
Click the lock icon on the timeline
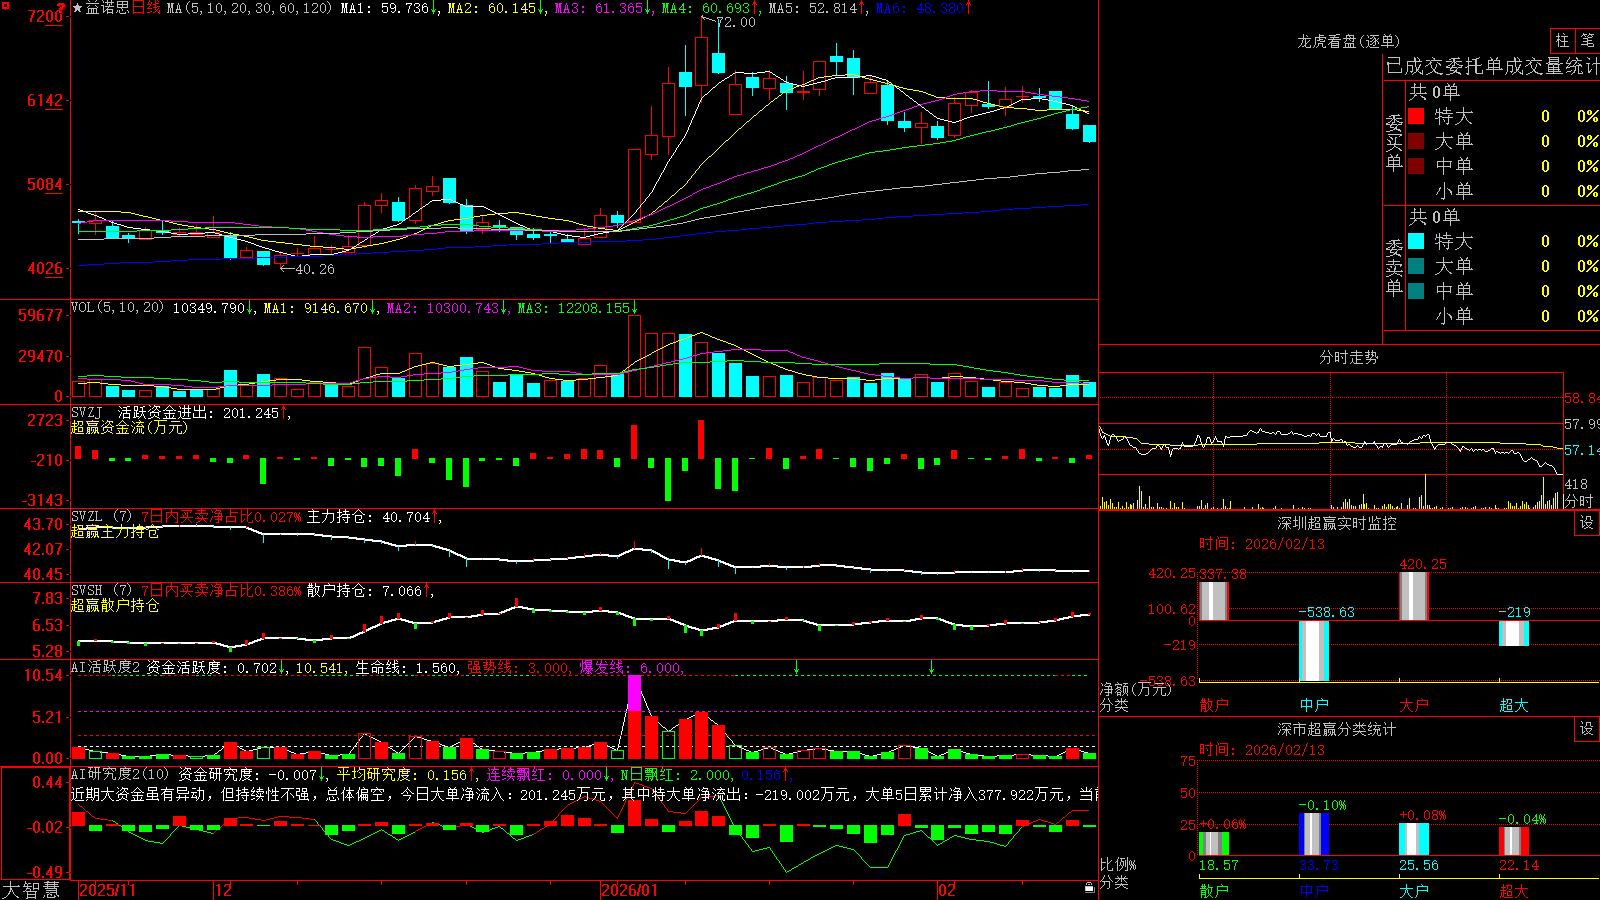(1089, 888)
